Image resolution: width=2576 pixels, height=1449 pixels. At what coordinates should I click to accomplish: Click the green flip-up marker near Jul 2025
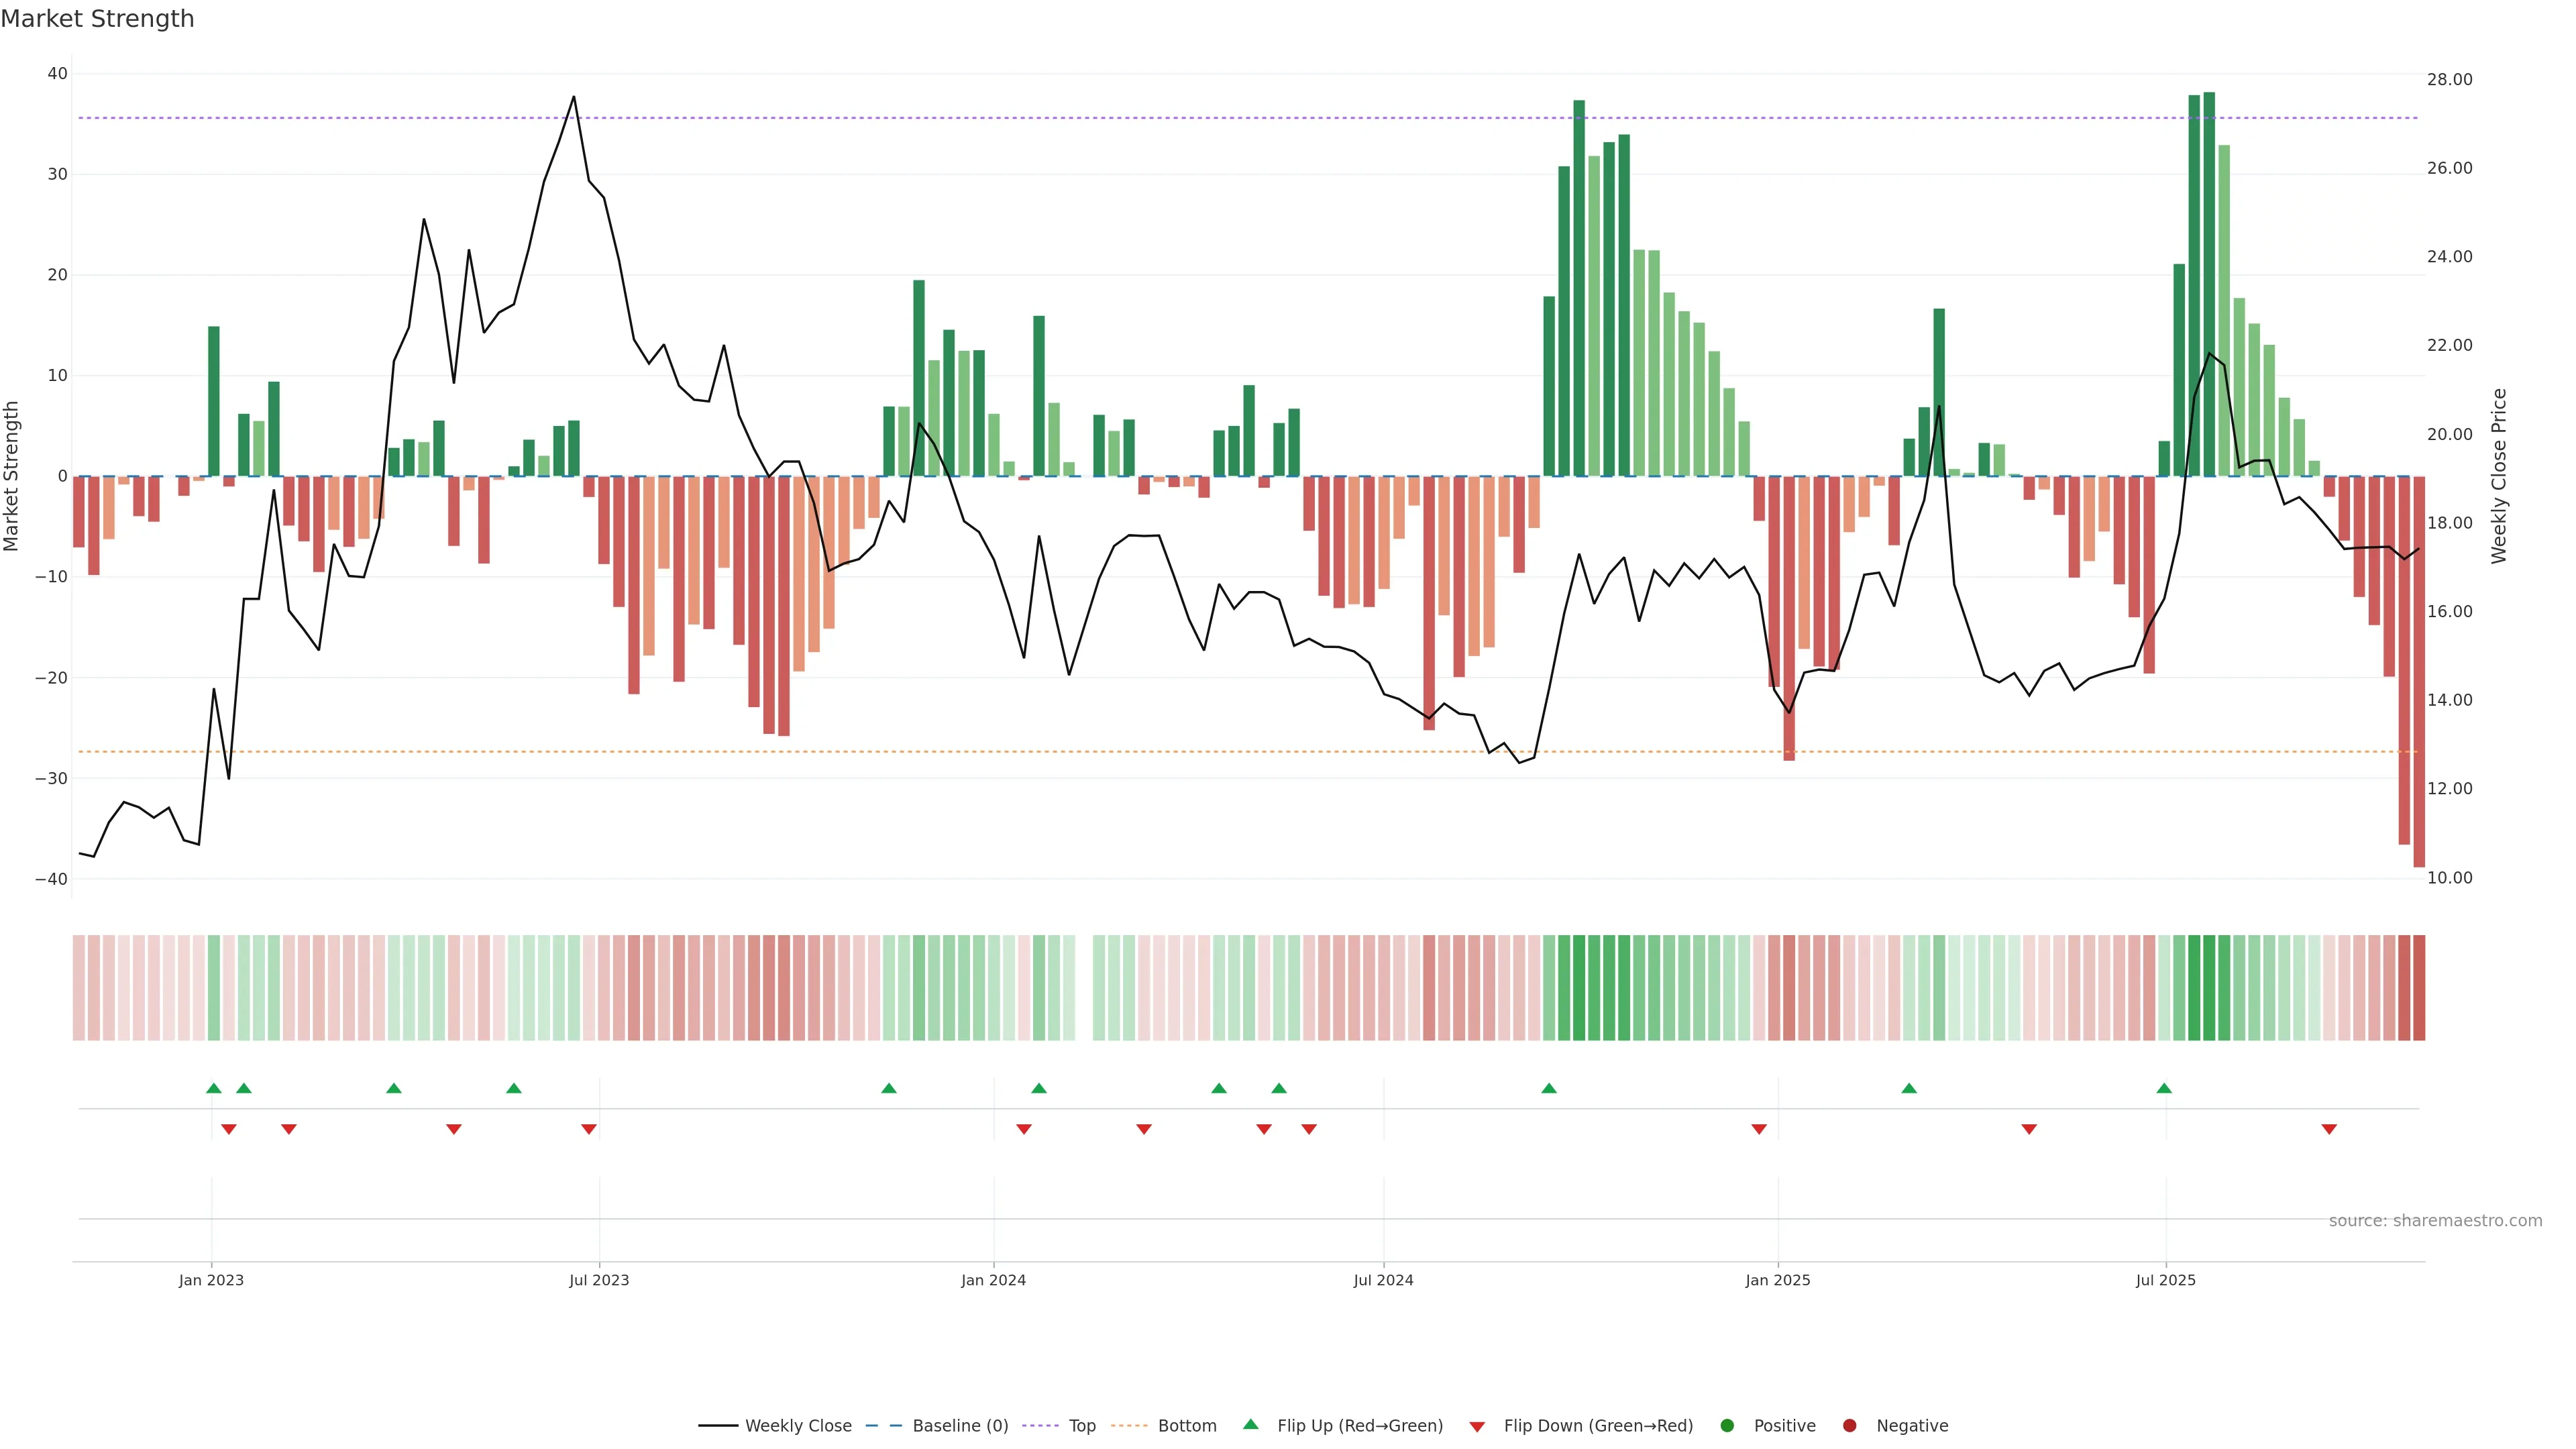[2164, 1088]
